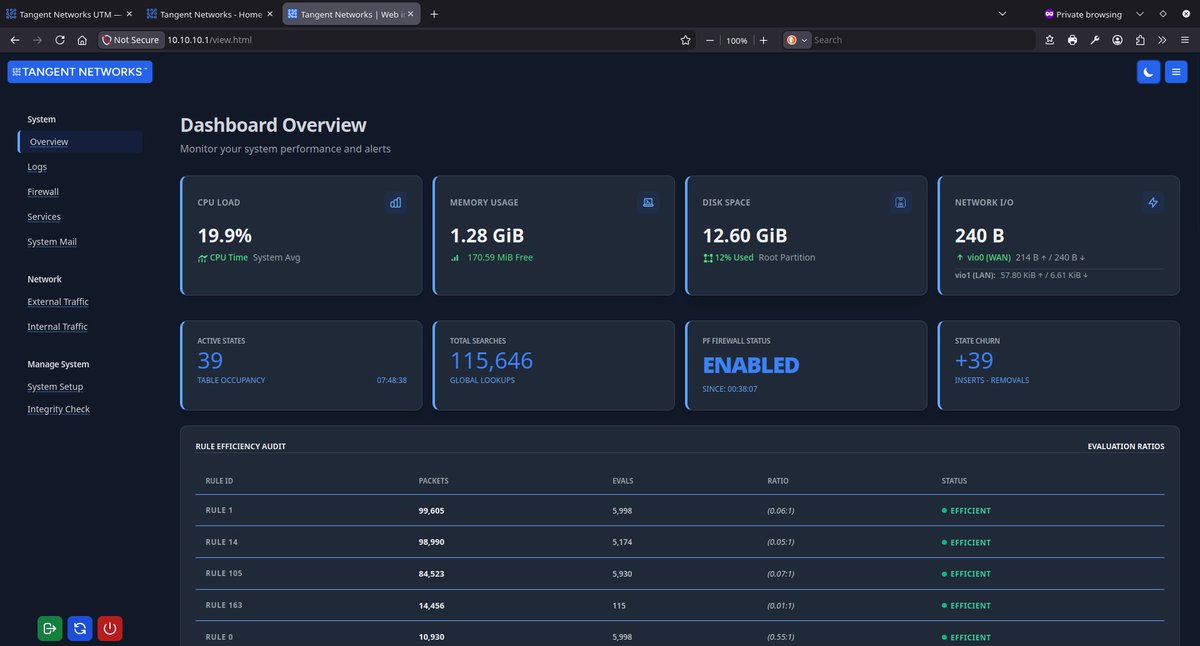The width and height of the screenshot is (1200, 646).
Task: Click the RULE 1 row label
Action: point(219,511)
